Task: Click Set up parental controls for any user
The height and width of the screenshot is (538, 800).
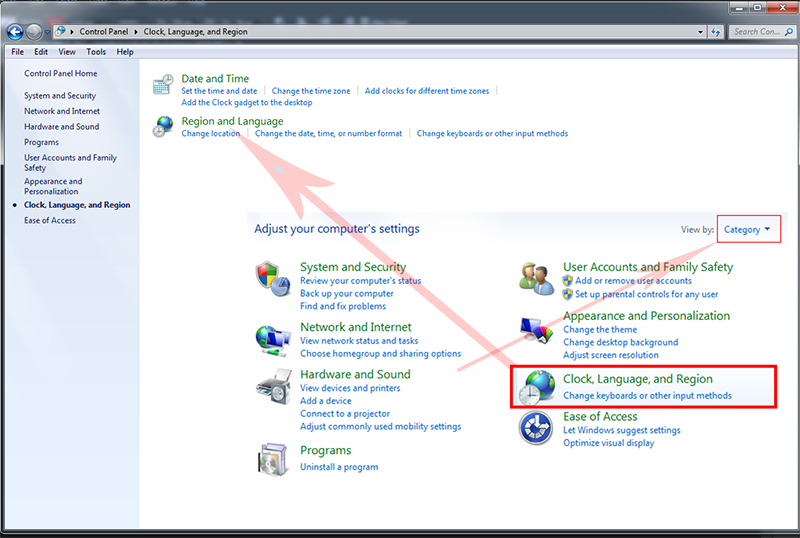Action: click(x=646, y=295)
